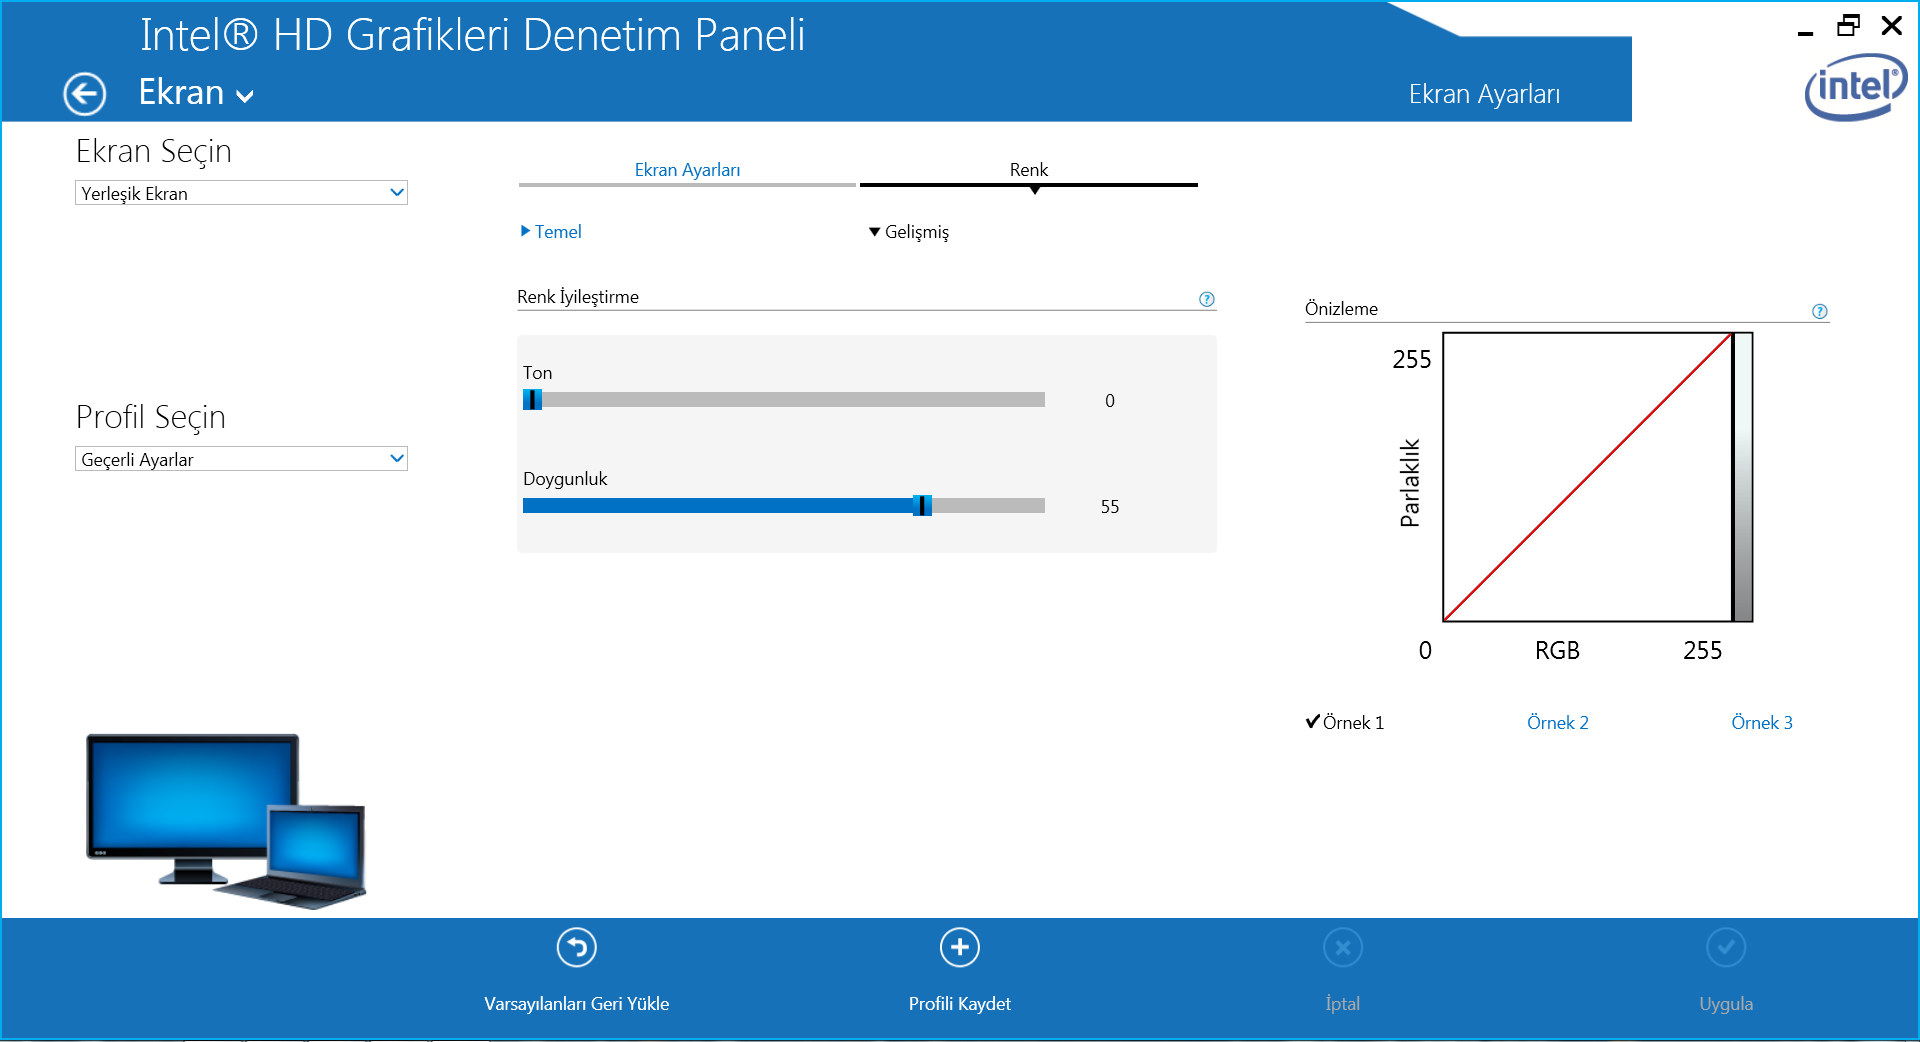Click the title 'Intel® HD Grafikleri Denetim Paneli'
Screen dimensions: 1920x1042
(x=472, y=35)
